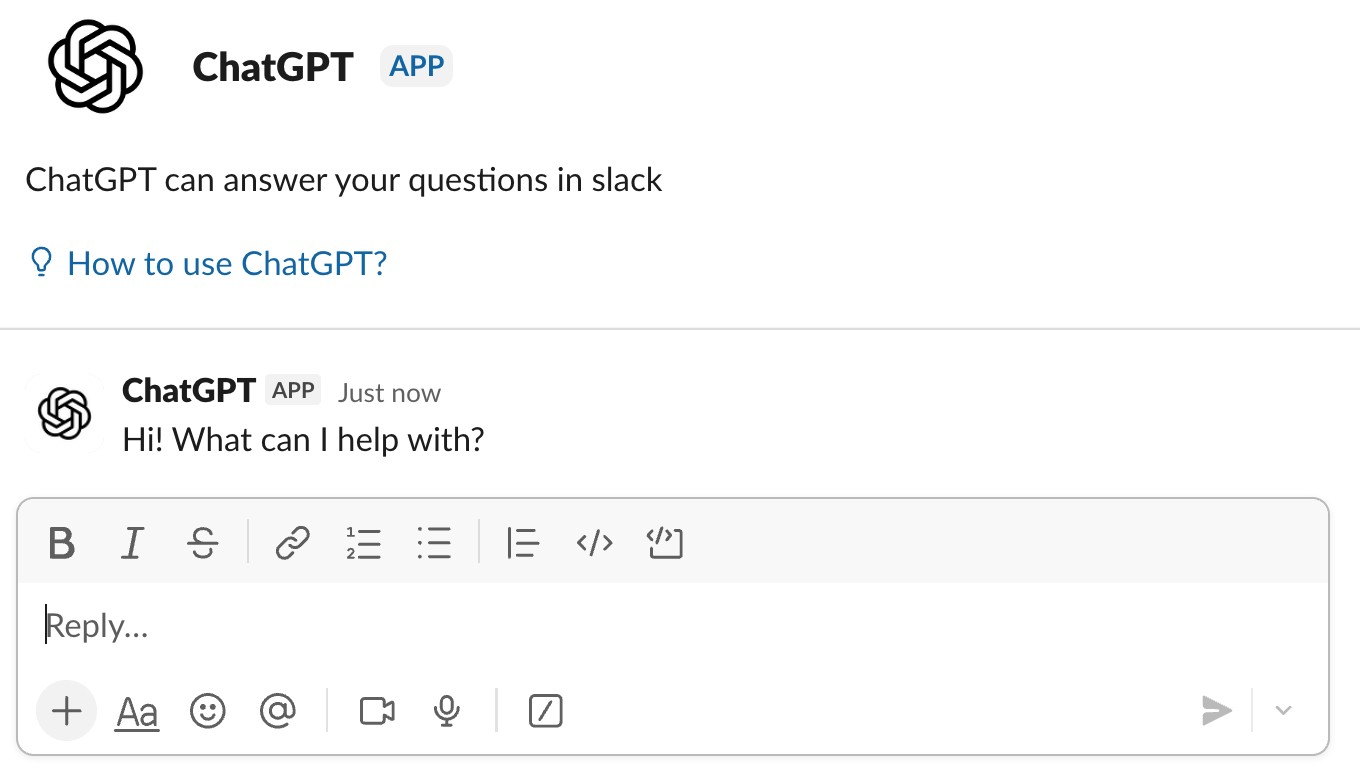Open the emoji picker

pyautogui.click(x=208, y=711)
